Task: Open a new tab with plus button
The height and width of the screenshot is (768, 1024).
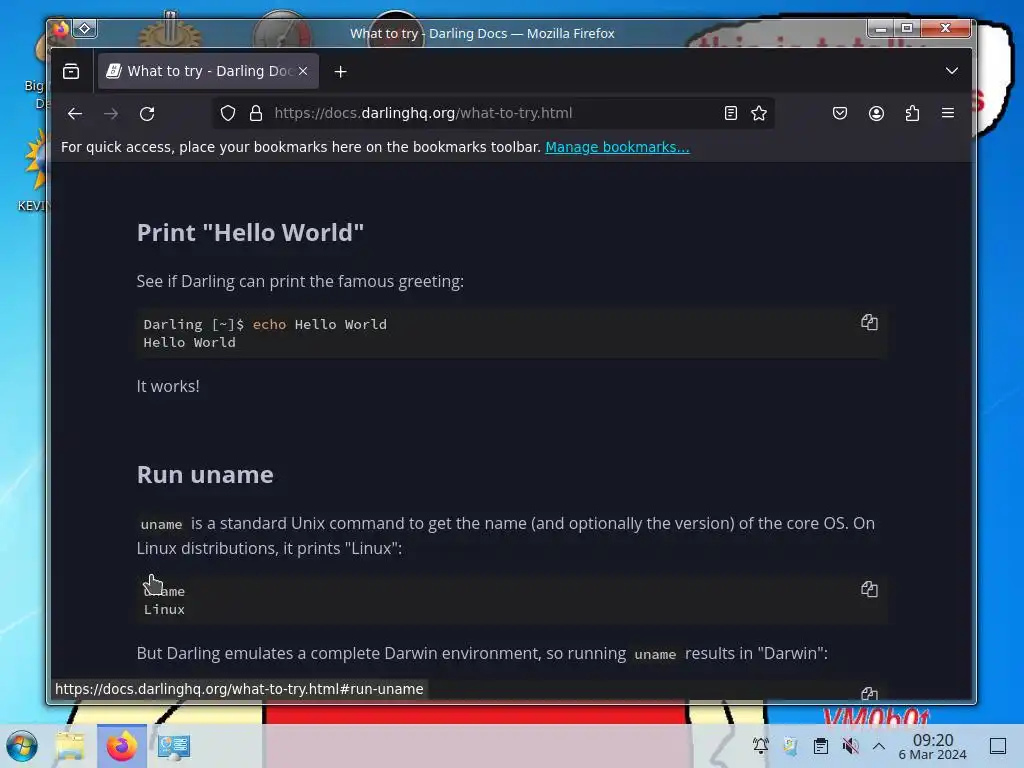Action: pyautogui.click(x=340, y=72)
